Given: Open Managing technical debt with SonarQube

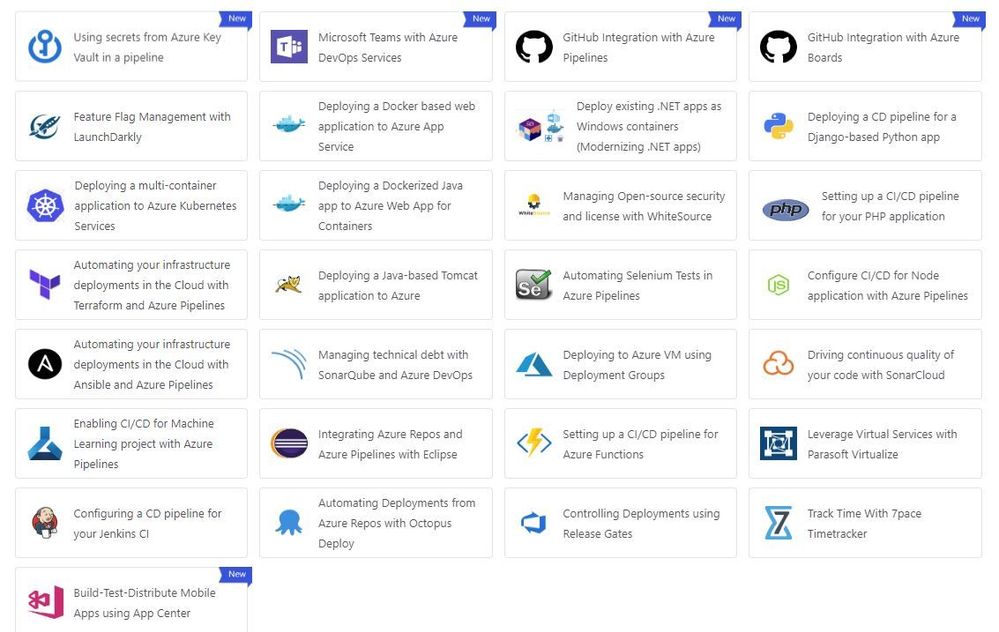Looking at the screenshot, I should pyautogui.click(x=376, y=364).
